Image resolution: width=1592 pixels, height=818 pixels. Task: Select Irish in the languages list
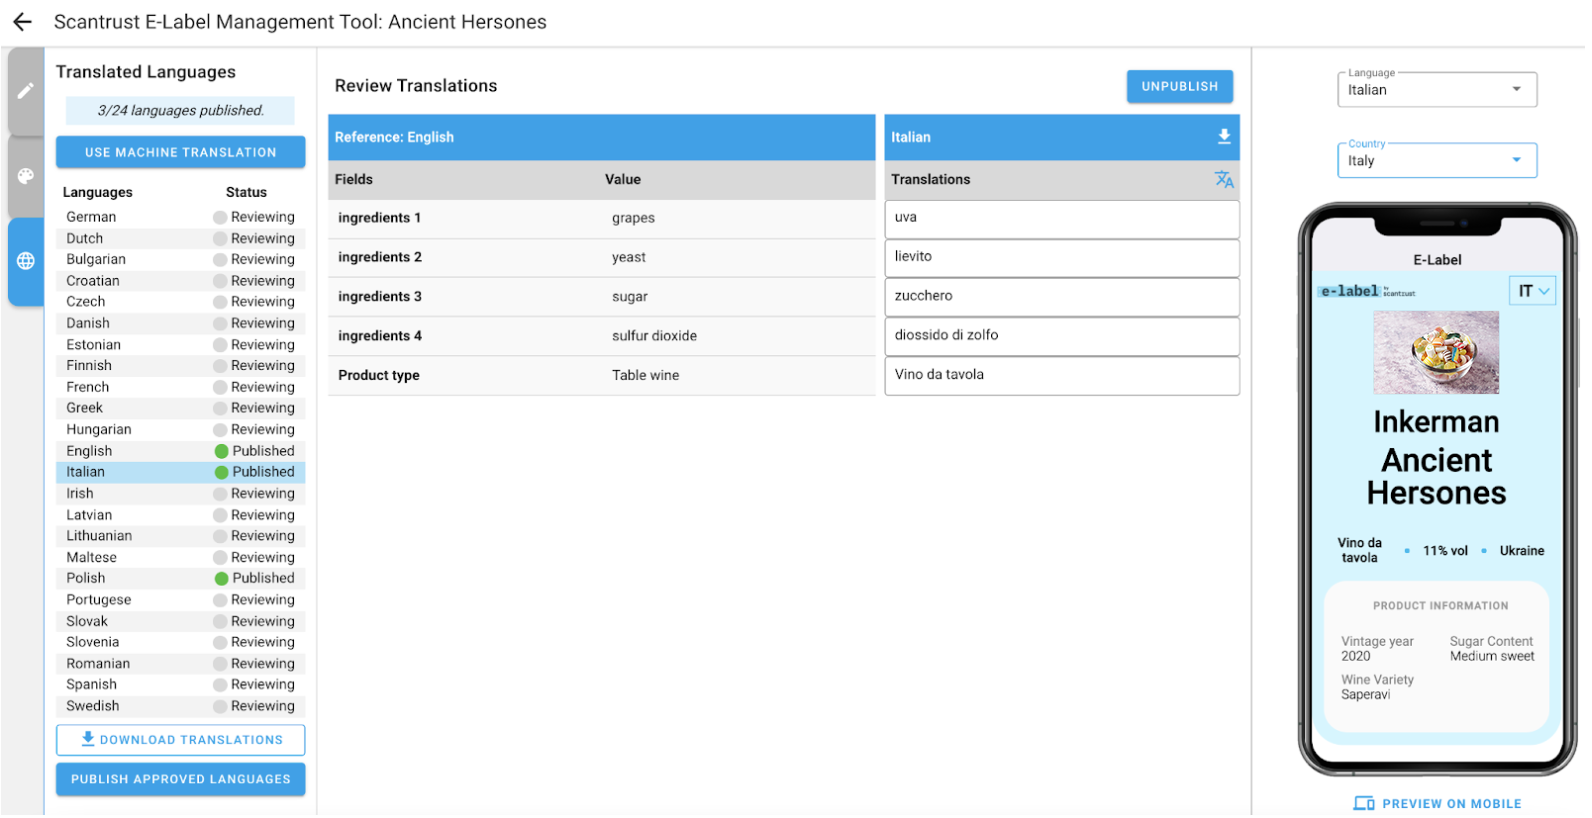(181, 495)
